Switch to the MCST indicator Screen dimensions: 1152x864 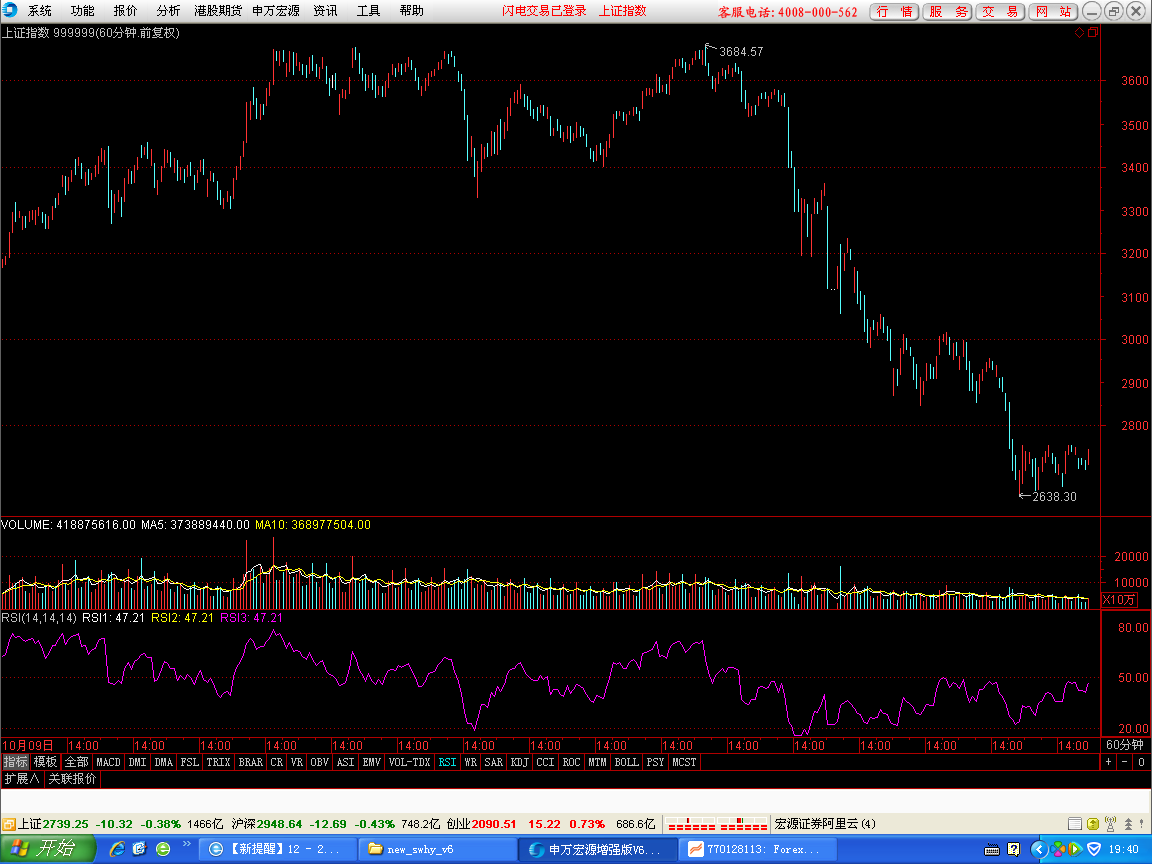coord(684,762)
